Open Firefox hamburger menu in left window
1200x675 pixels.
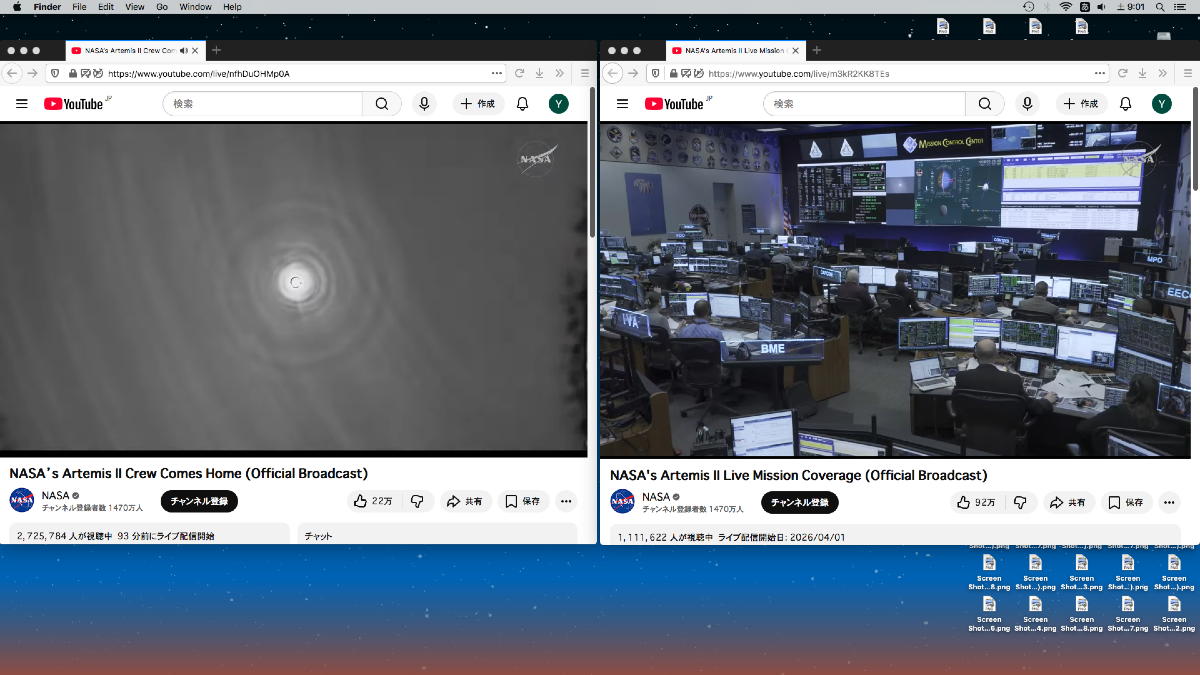click(x=585, y=73)
